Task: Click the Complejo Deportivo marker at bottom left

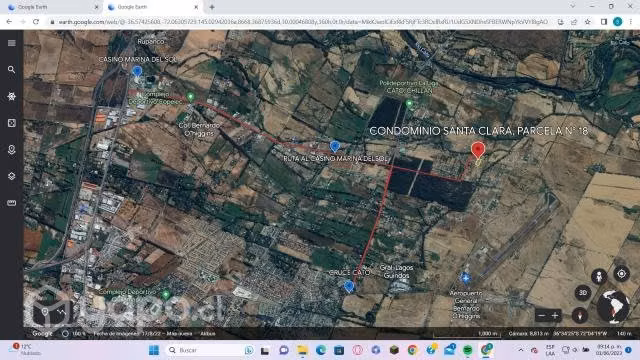Action: 166,294
